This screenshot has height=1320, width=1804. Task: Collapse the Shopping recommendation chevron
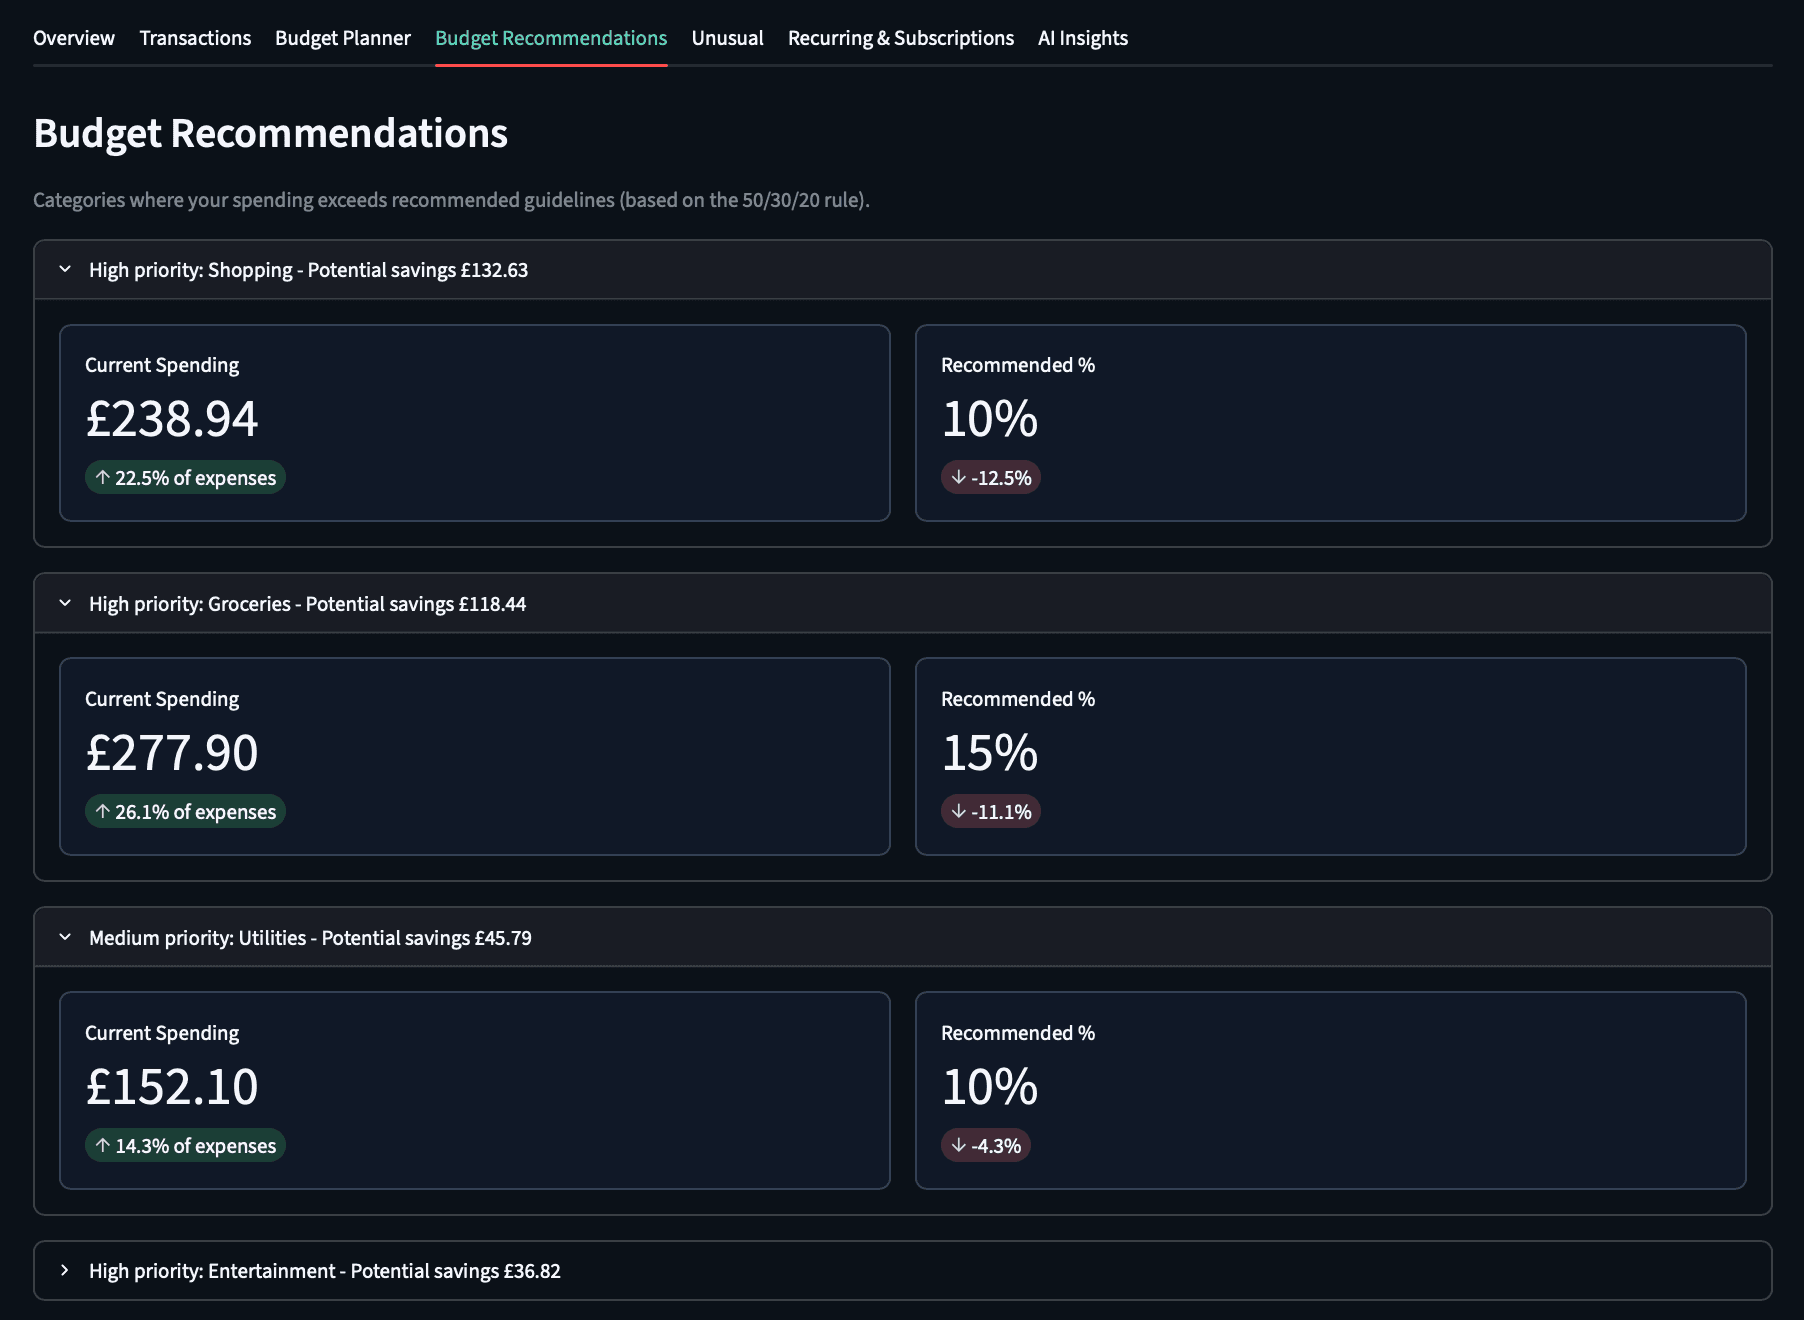65,269
